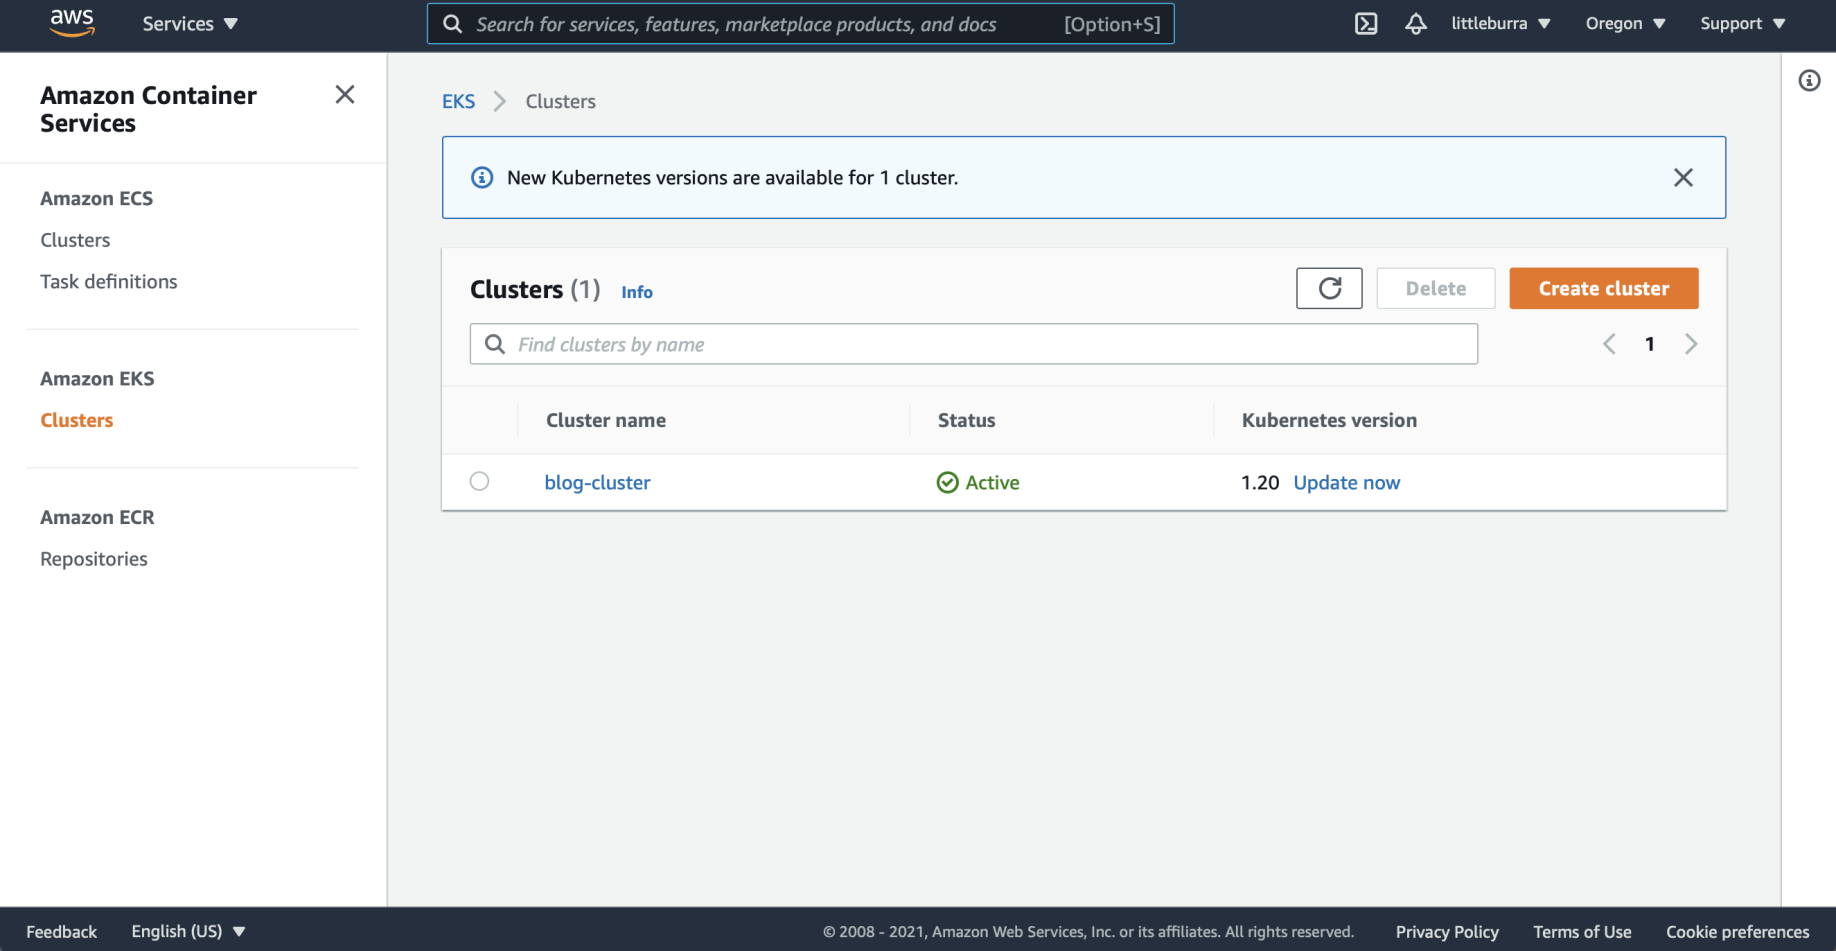Focus the Find clusters by name field
This screenshot has width=1836, height=951.
(x=990, y=344)
